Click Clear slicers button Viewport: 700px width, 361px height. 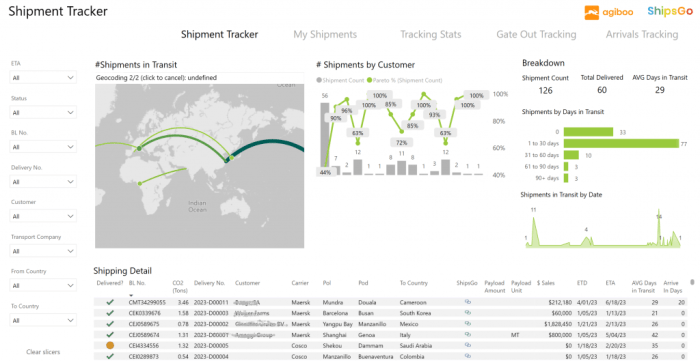click(x=43, y=352)
